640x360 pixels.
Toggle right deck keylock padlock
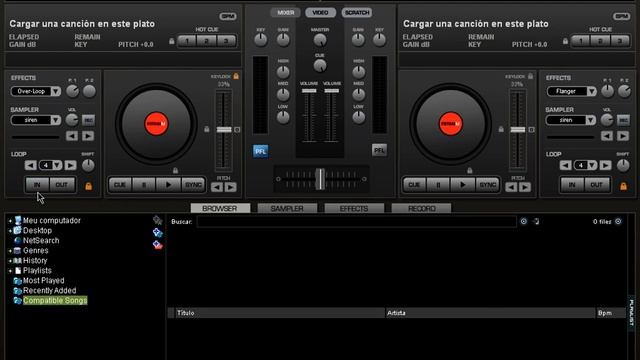[x=530, y=76]
